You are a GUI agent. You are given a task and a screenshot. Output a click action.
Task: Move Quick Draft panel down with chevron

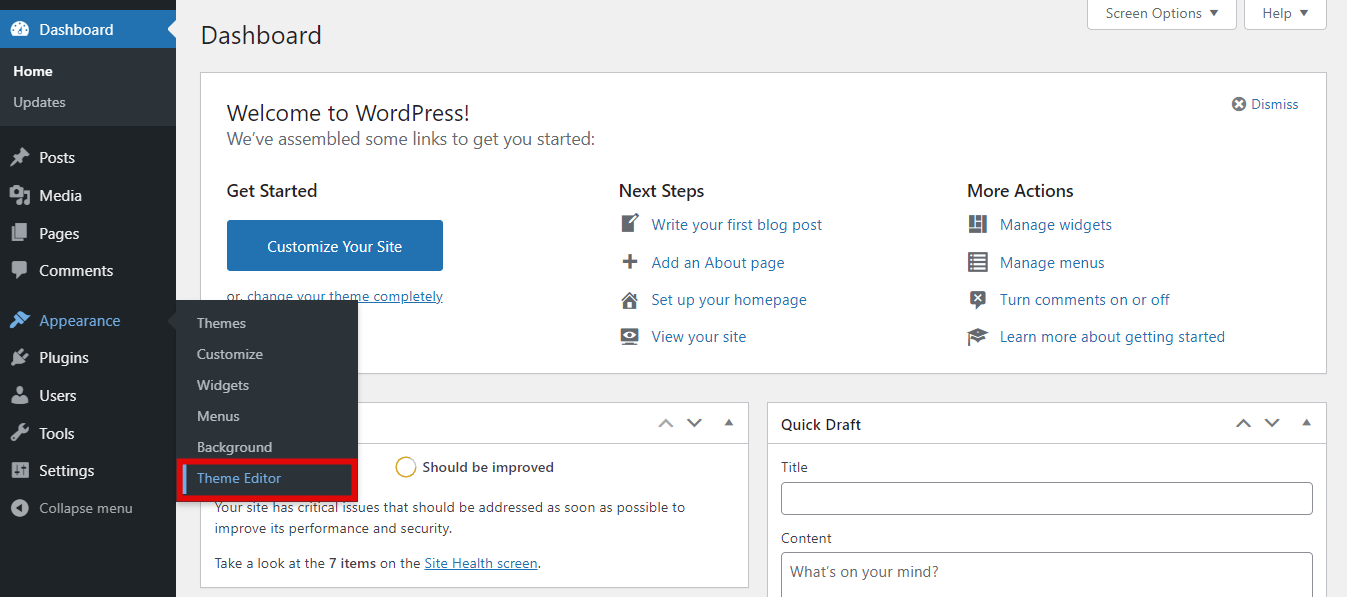1272,423
